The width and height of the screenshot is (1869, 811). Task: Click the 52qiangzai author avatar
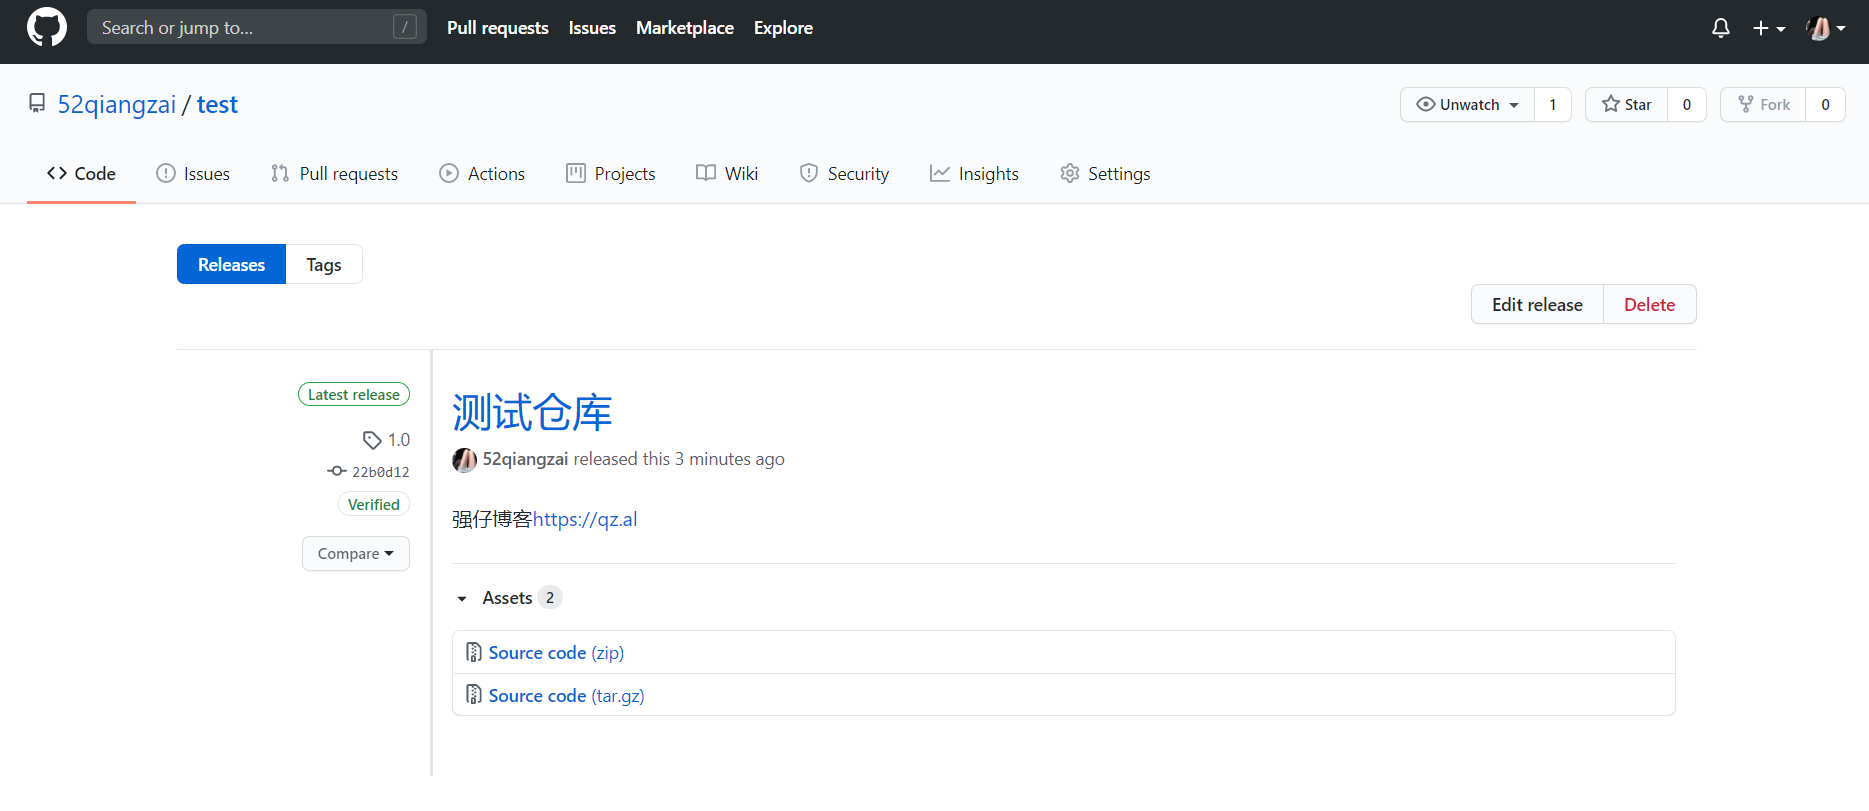coord(464,459)
